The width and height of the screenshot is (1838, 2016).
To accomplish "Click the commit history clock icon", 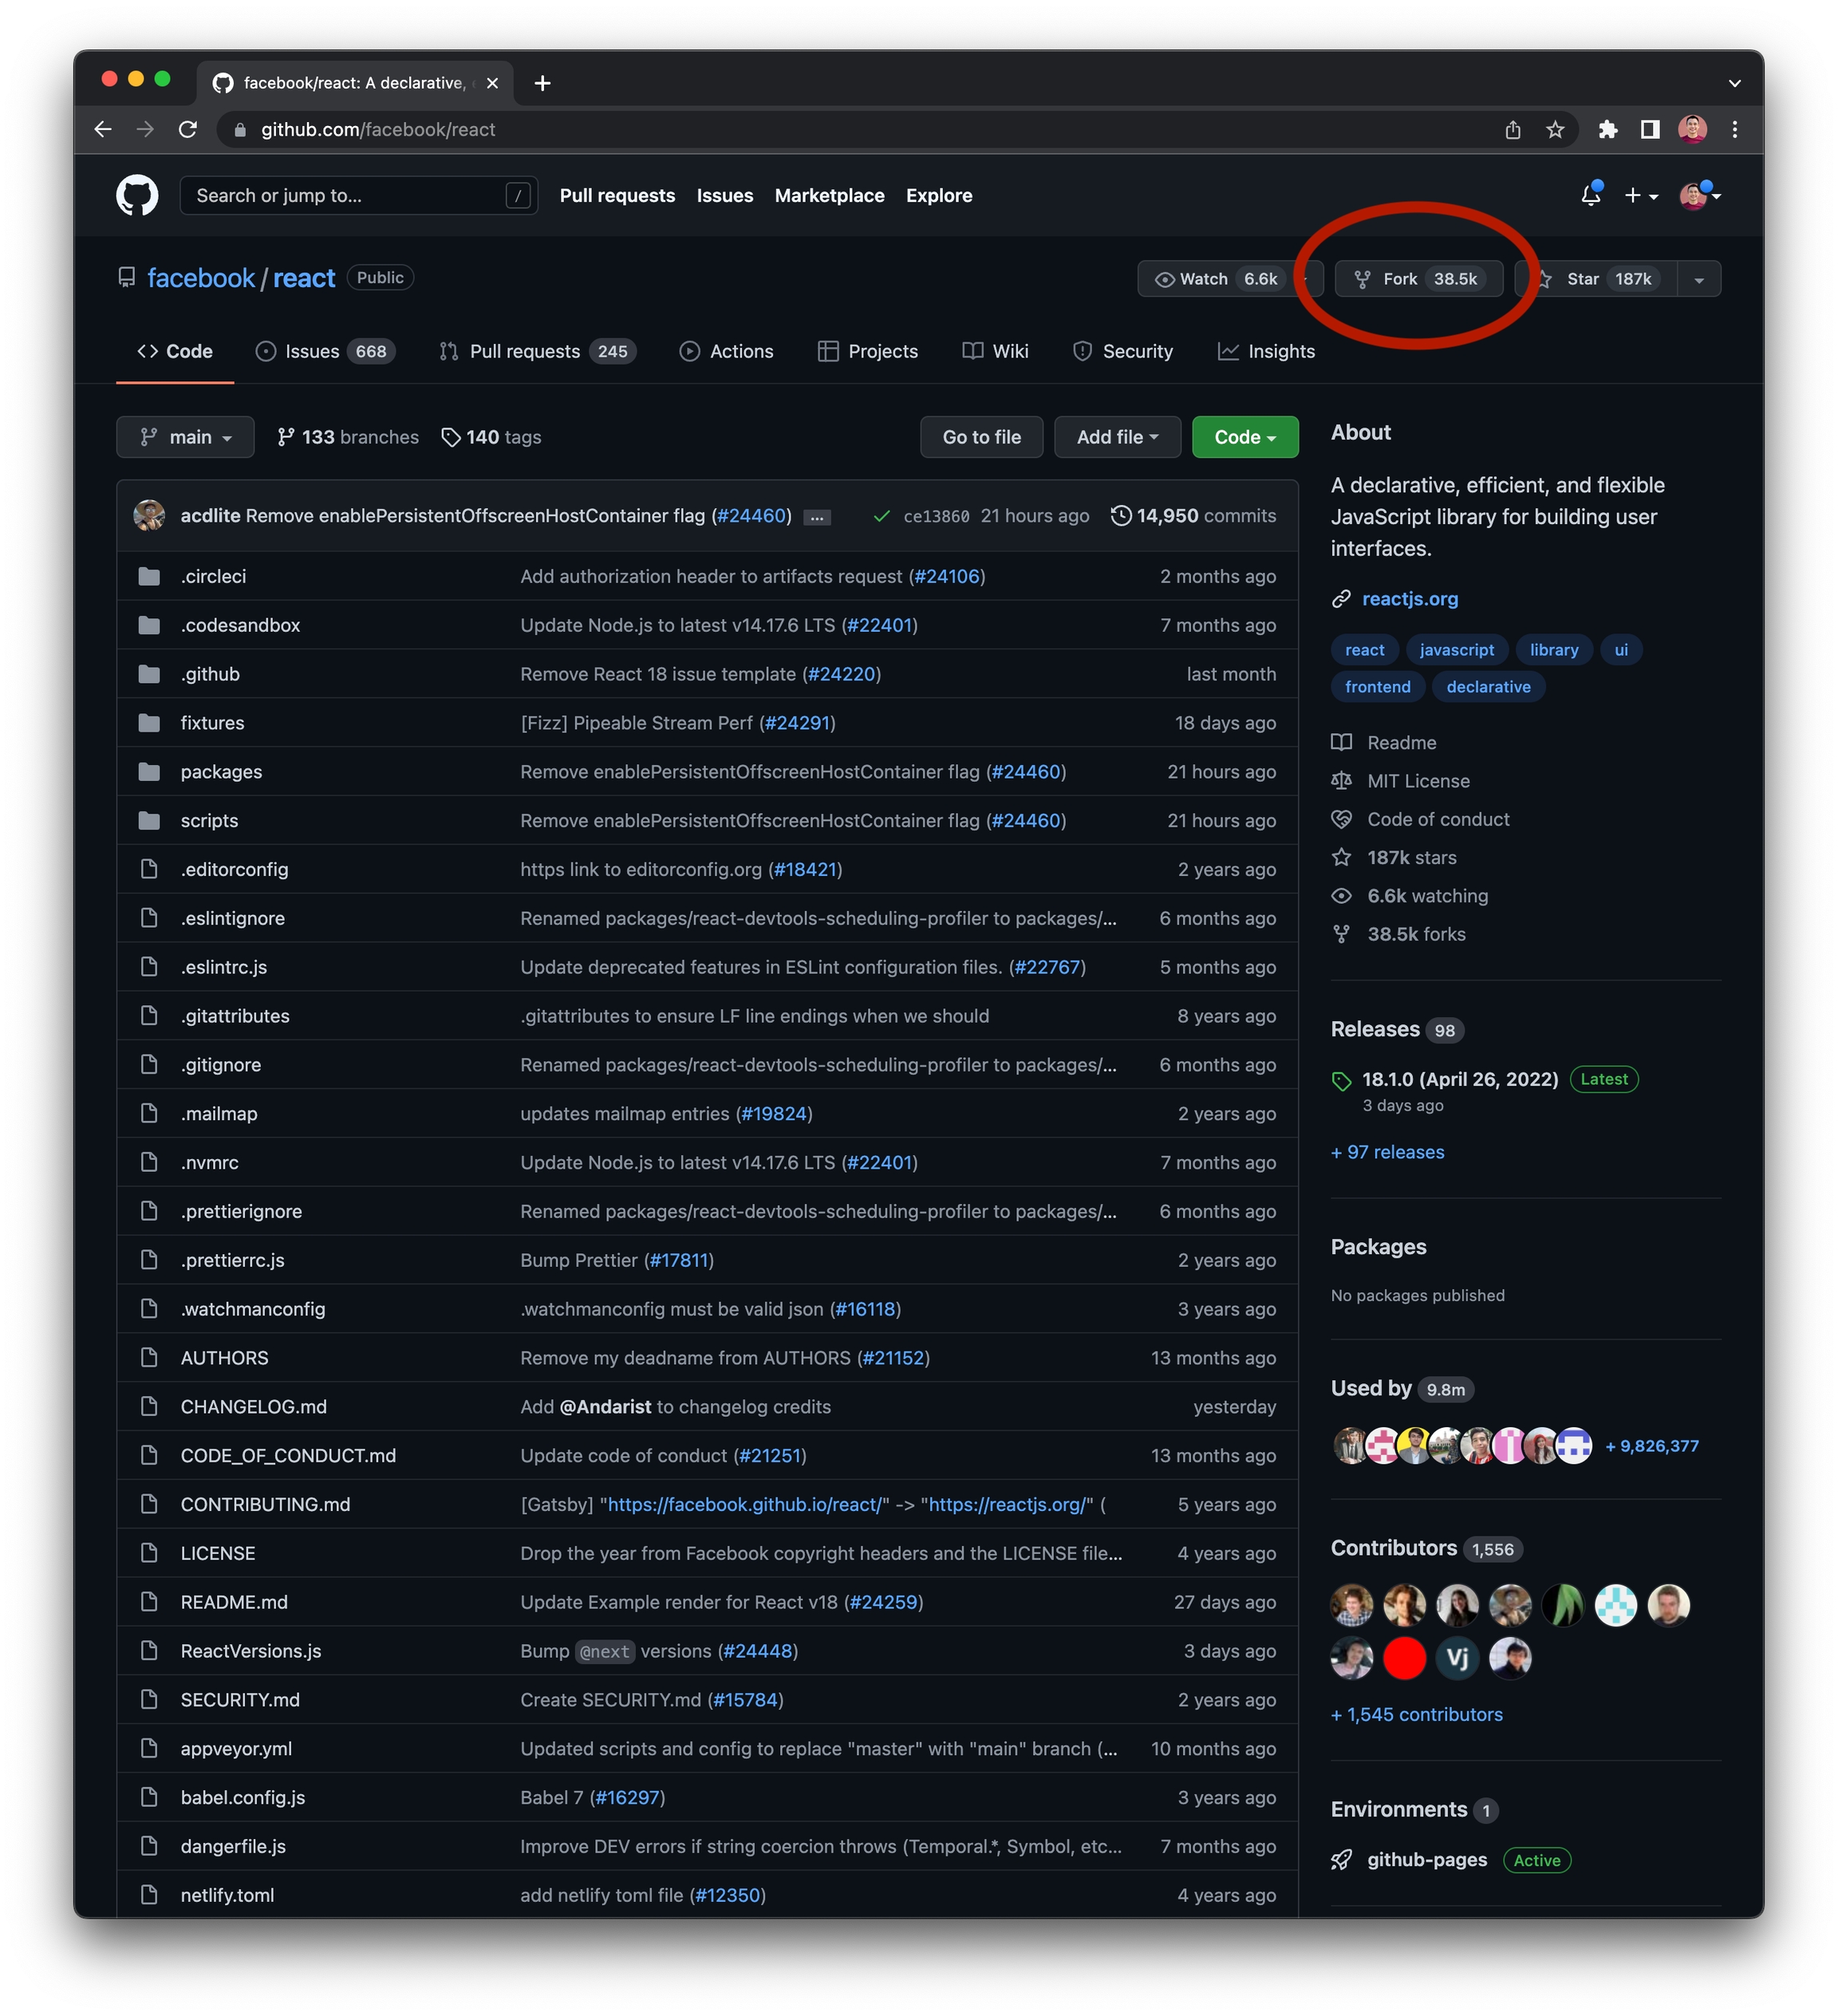I will click(x=1121, y=515).
